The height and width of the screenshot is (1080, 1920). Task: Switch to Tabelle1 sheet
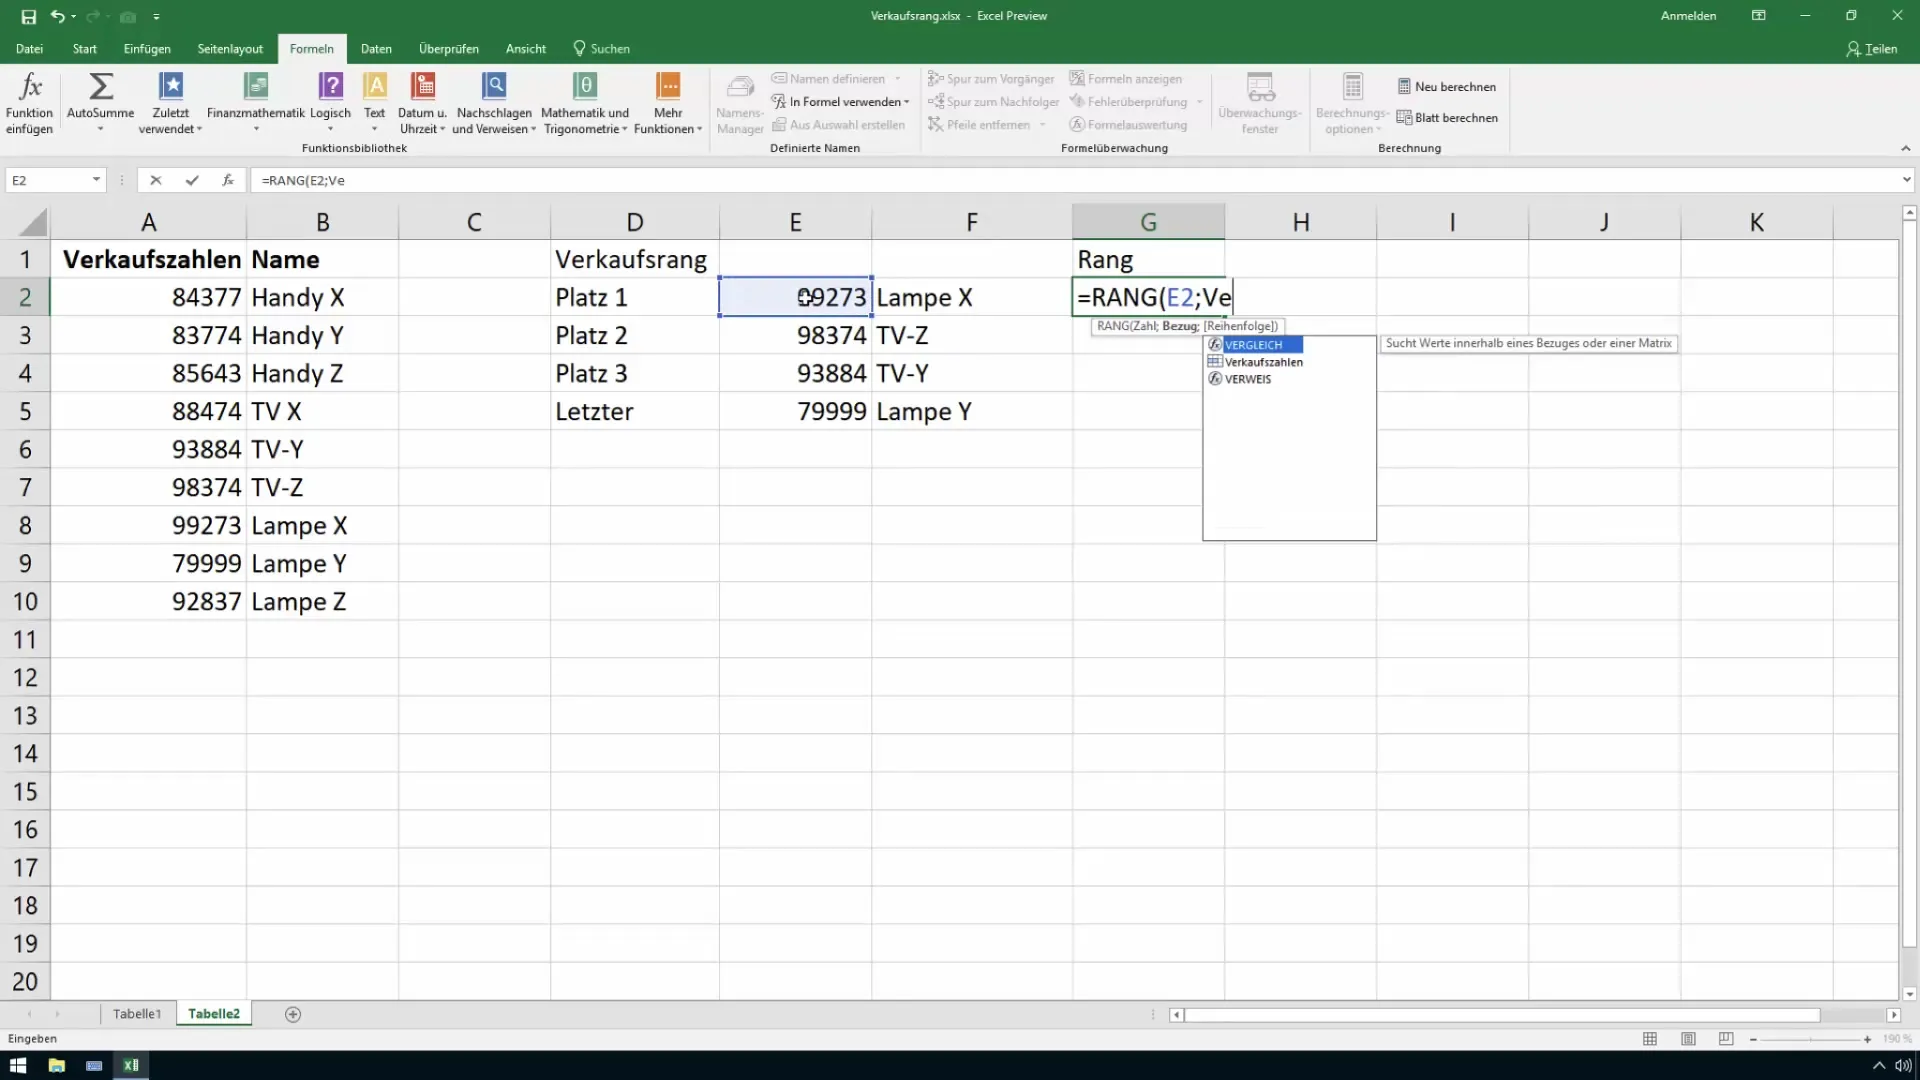click(x=137, y=1014)
